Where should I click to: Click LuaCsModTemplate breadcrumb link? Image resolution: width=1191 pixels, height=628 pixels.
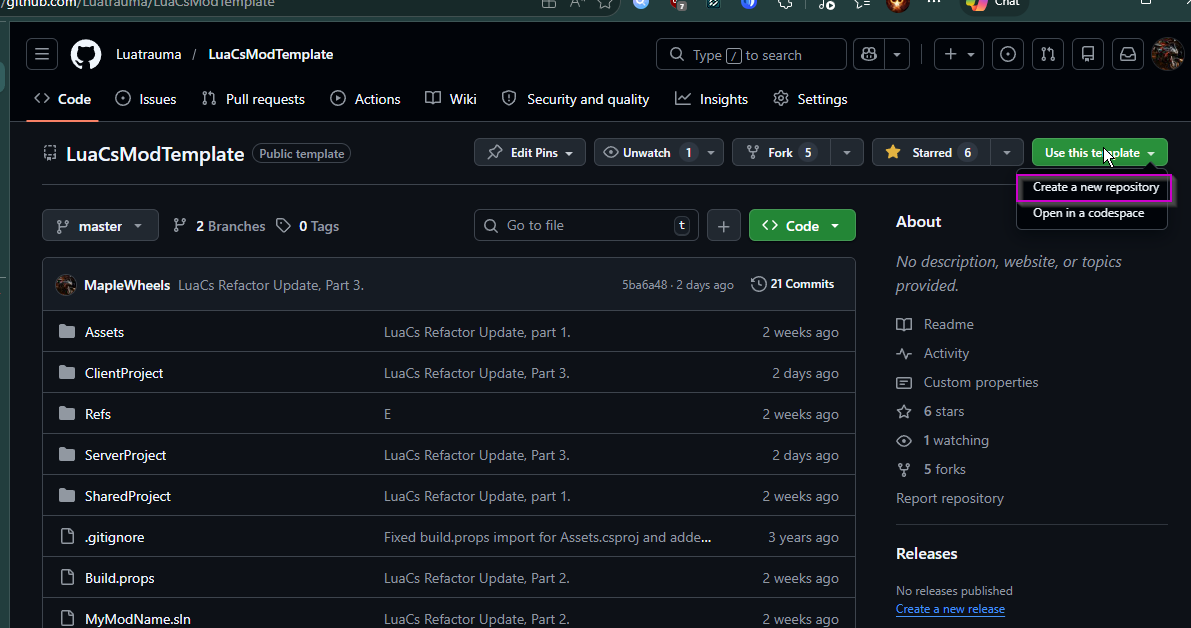tap(270, 55)
